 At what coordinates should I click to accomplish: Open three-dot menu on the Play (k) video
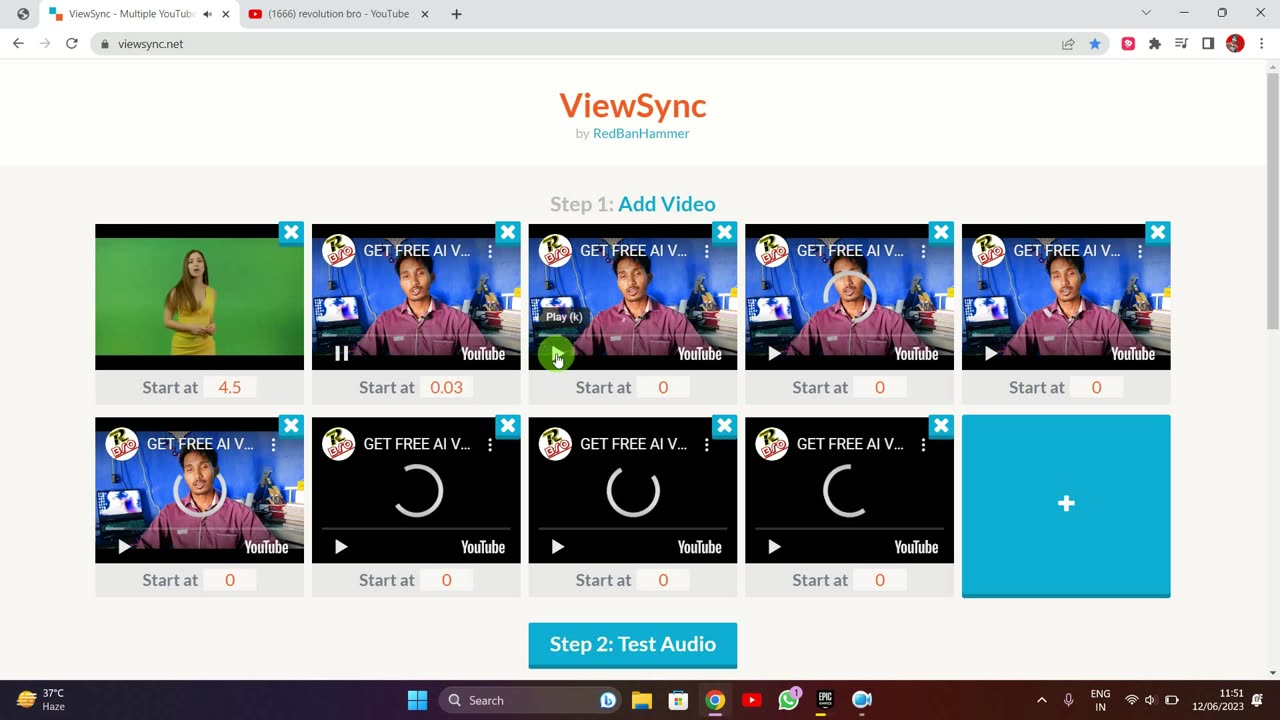click(707, 251)
